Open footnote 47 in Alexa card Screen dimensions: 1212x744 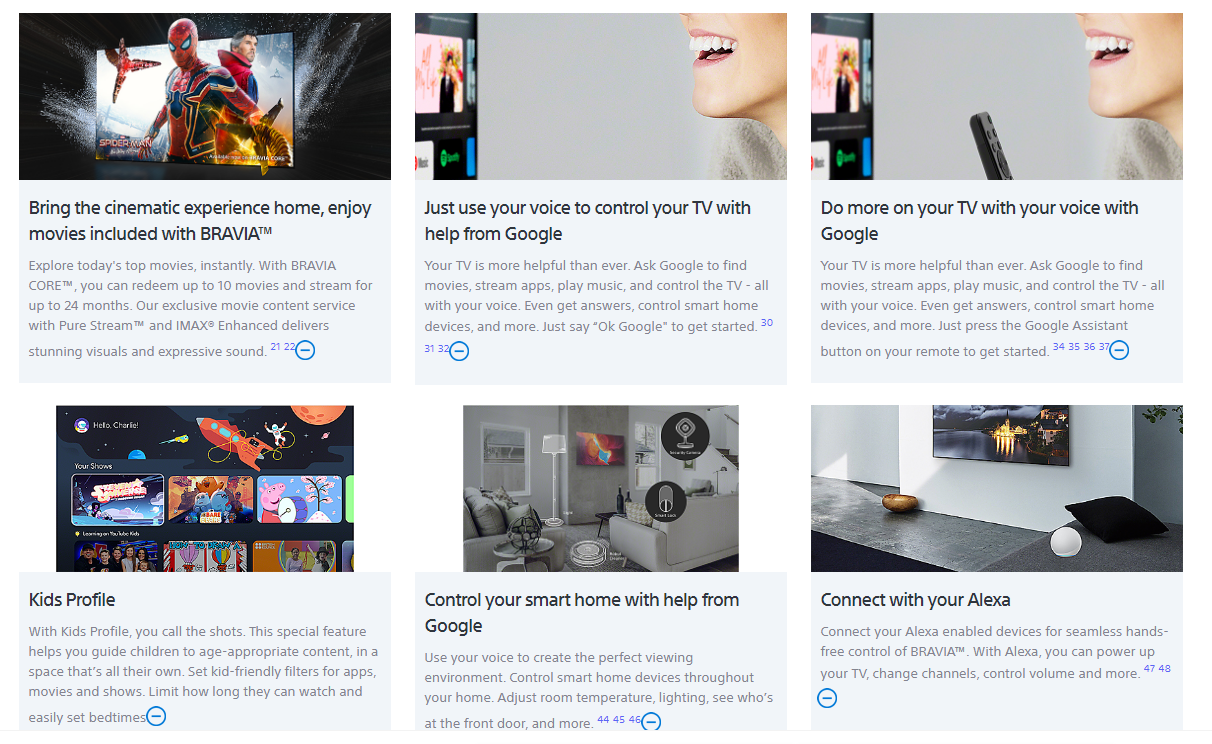coord(1149,669)
